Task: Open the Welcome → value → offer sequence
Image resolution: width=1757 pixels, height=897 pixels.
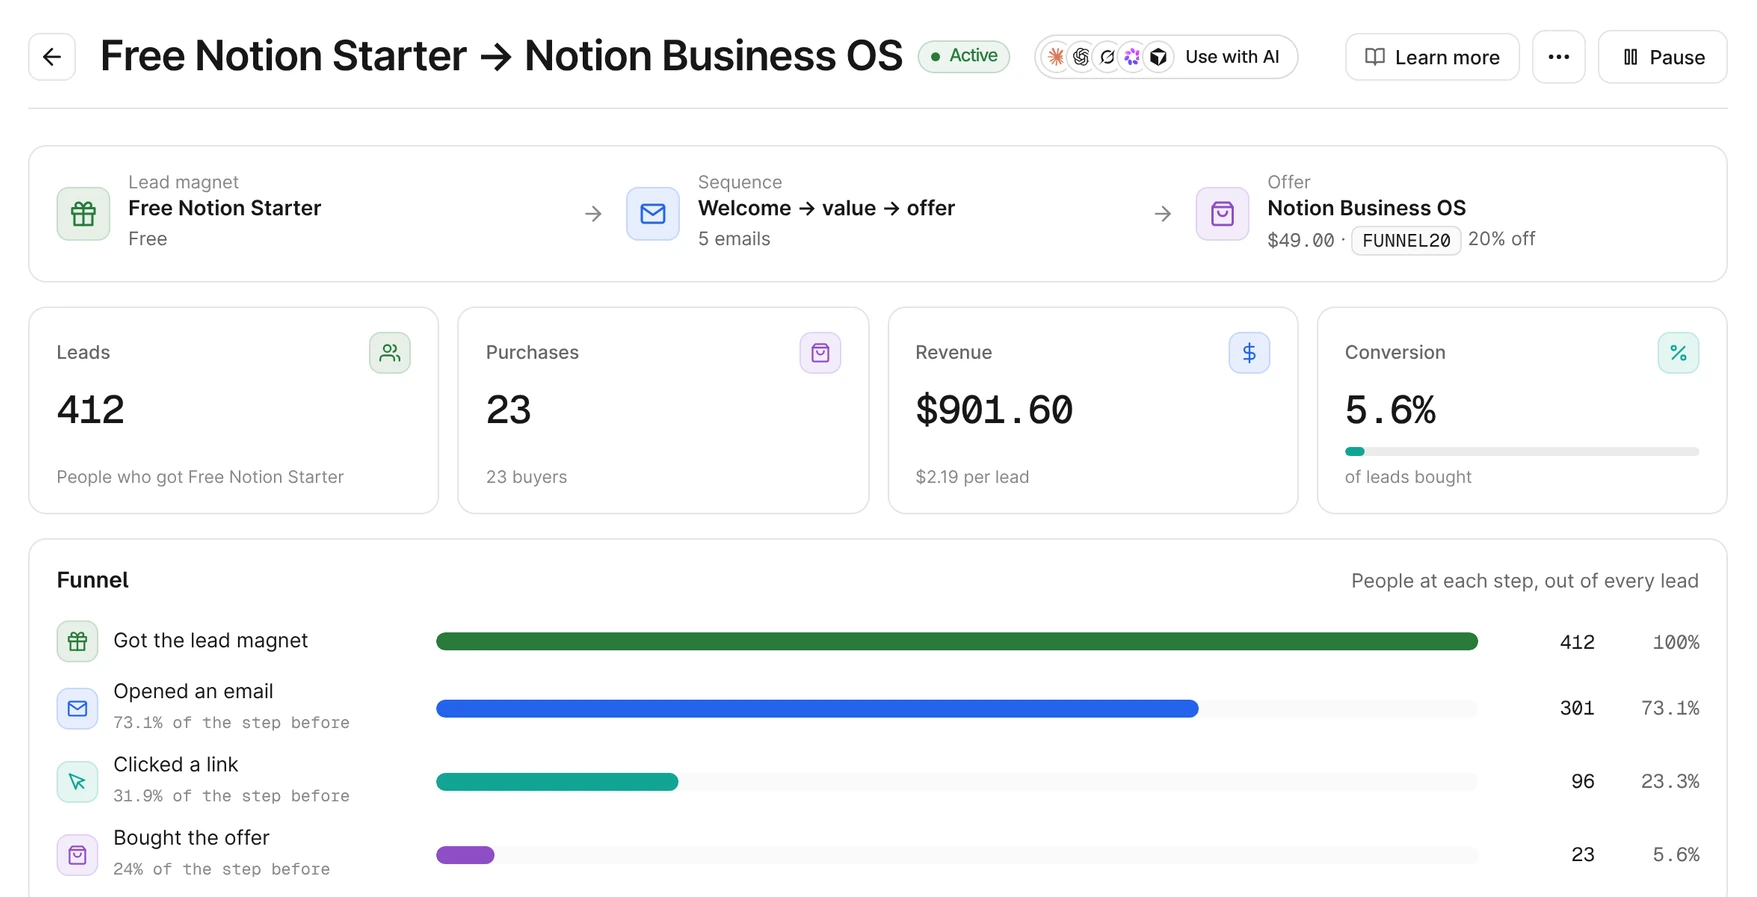Action: tap(826, 208)
